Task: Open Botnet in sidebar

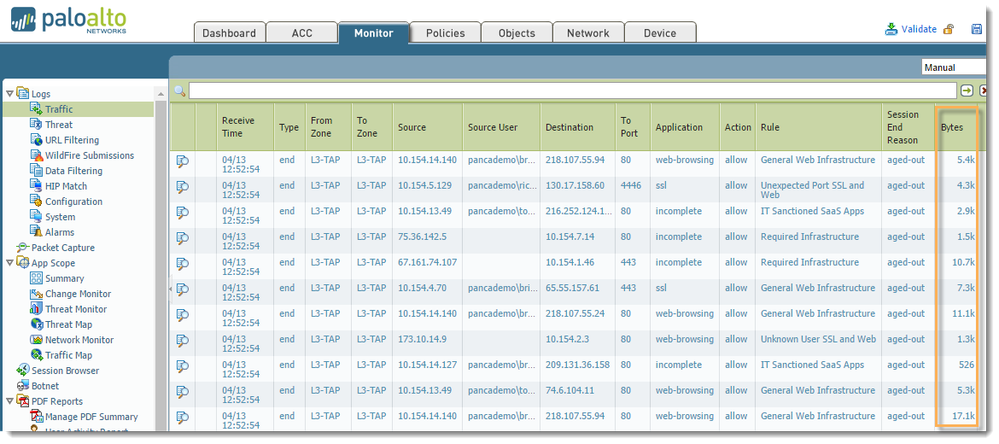Action: 45,385
